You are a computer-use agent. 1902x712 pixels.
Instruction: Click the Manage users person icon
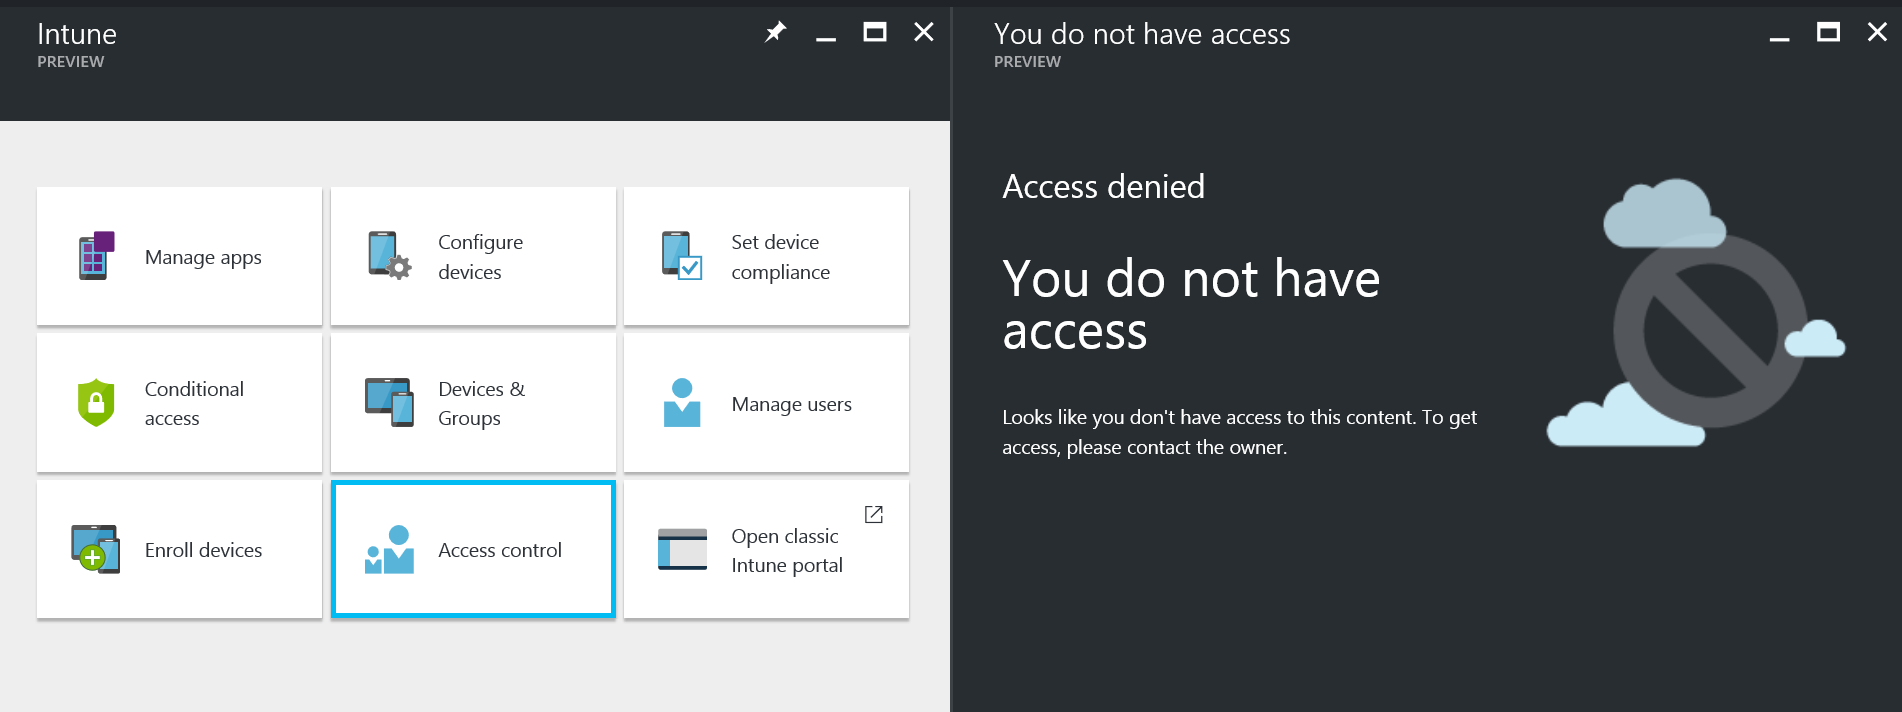tap(682, 403)
